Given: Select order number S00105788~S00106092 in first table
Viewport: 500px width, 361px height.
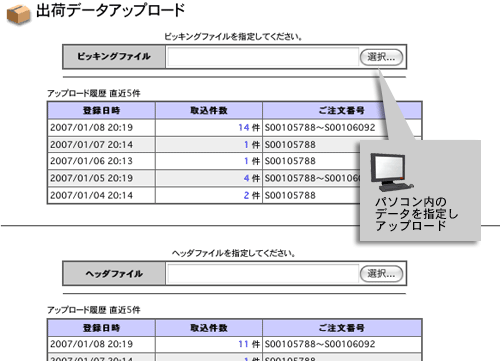Looking at the screenshot, I should pyautogui.click(x=320, y=127).
